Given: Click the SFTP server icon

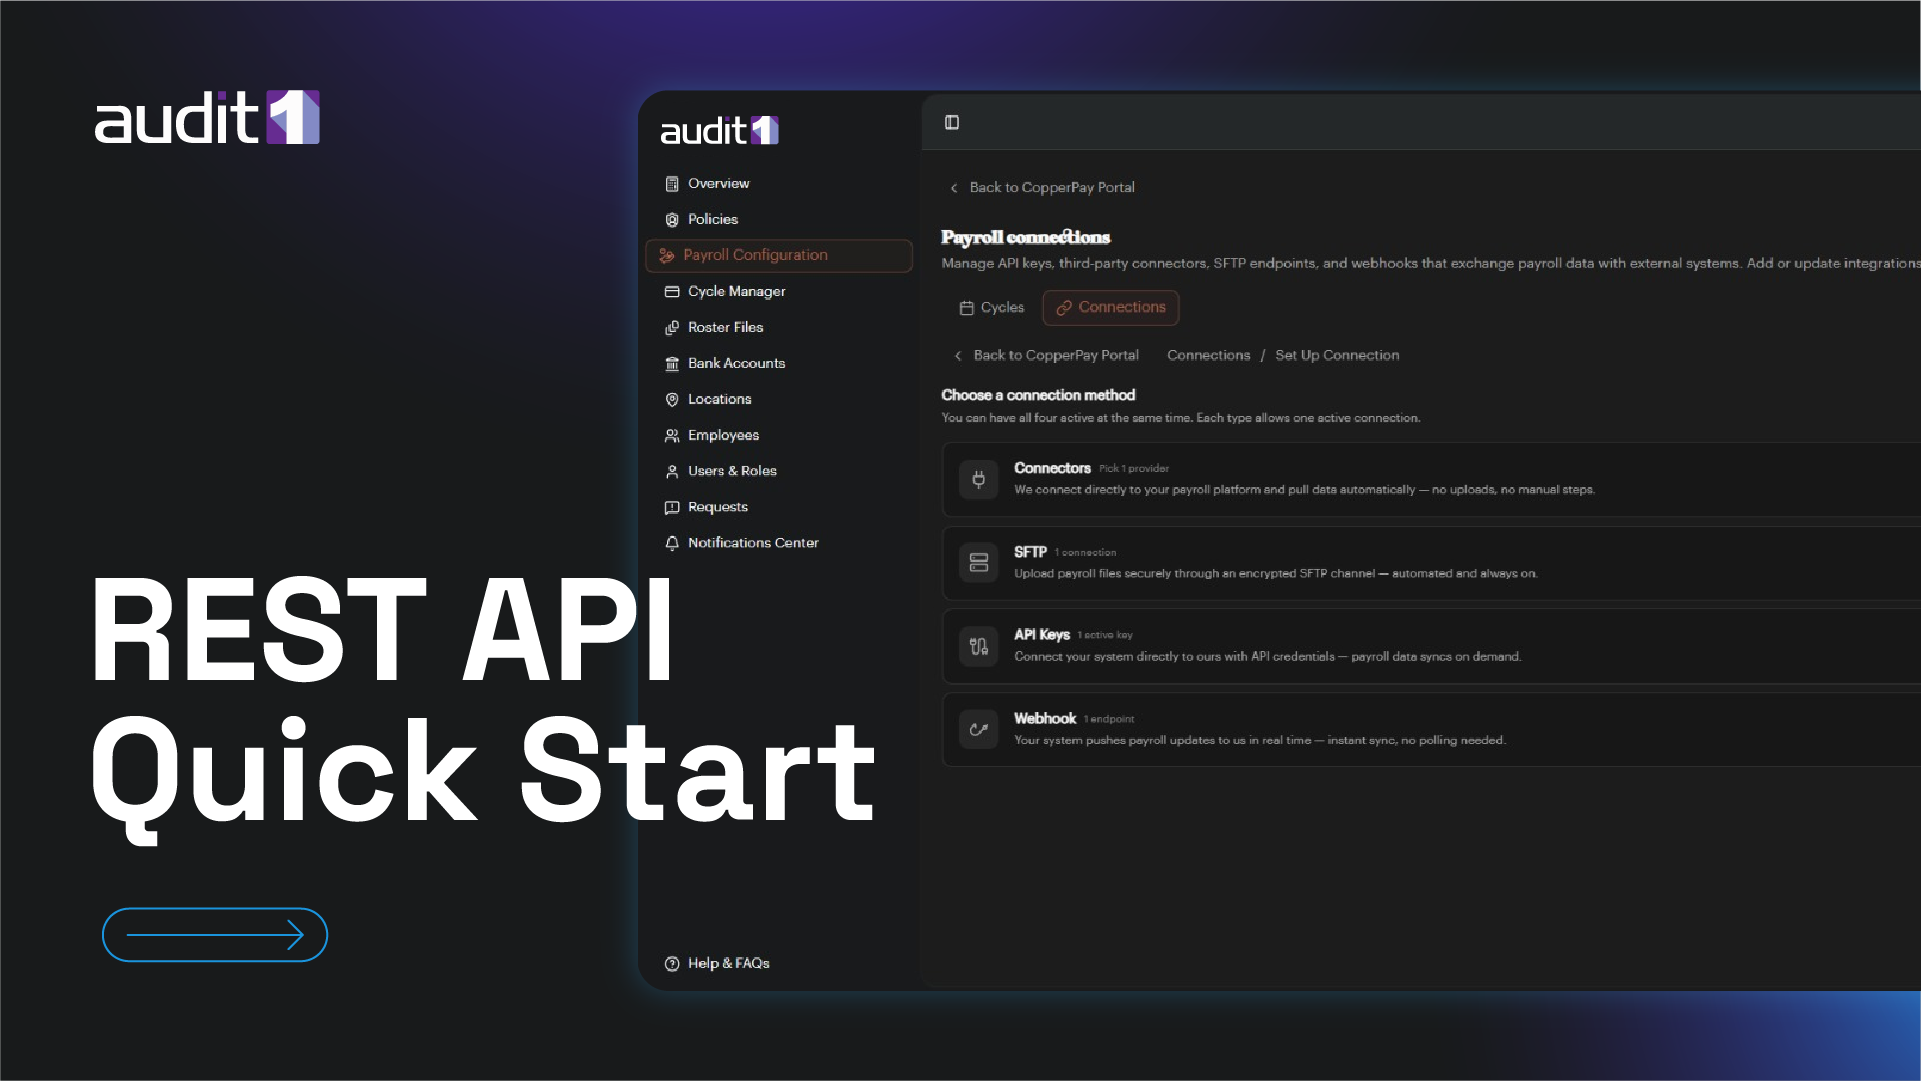Looking at the screenshot, I should pyautogui.click(x=978, y=562).
